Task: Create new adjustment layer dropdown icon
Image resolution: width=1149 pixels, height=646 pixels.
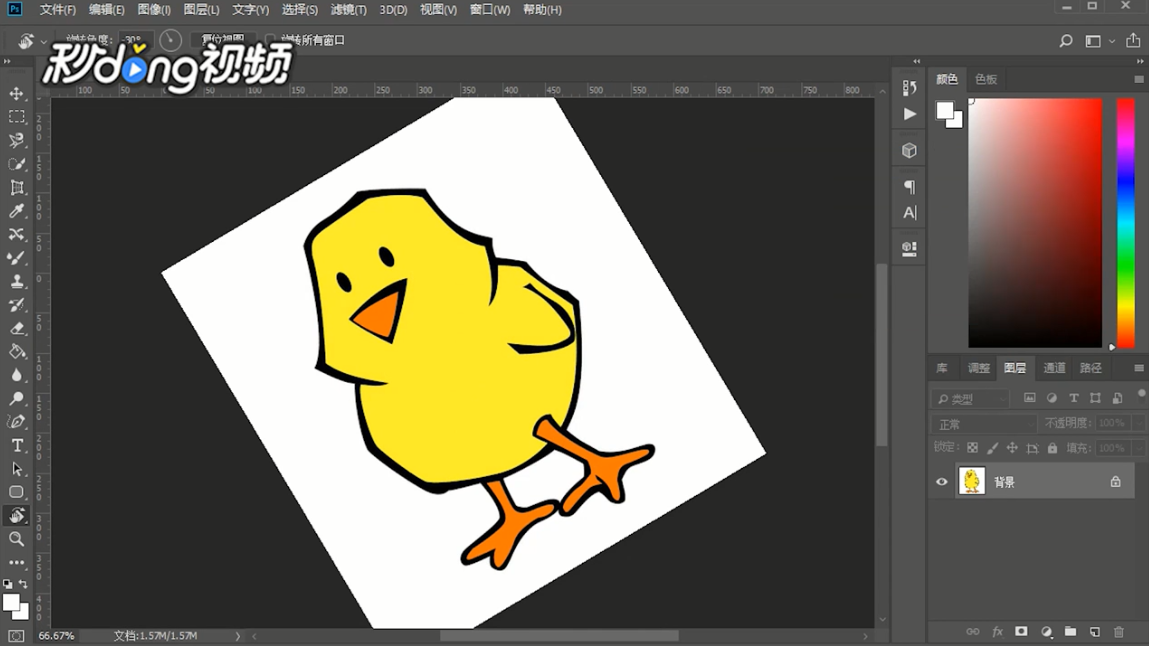Action: [1046, 631]
